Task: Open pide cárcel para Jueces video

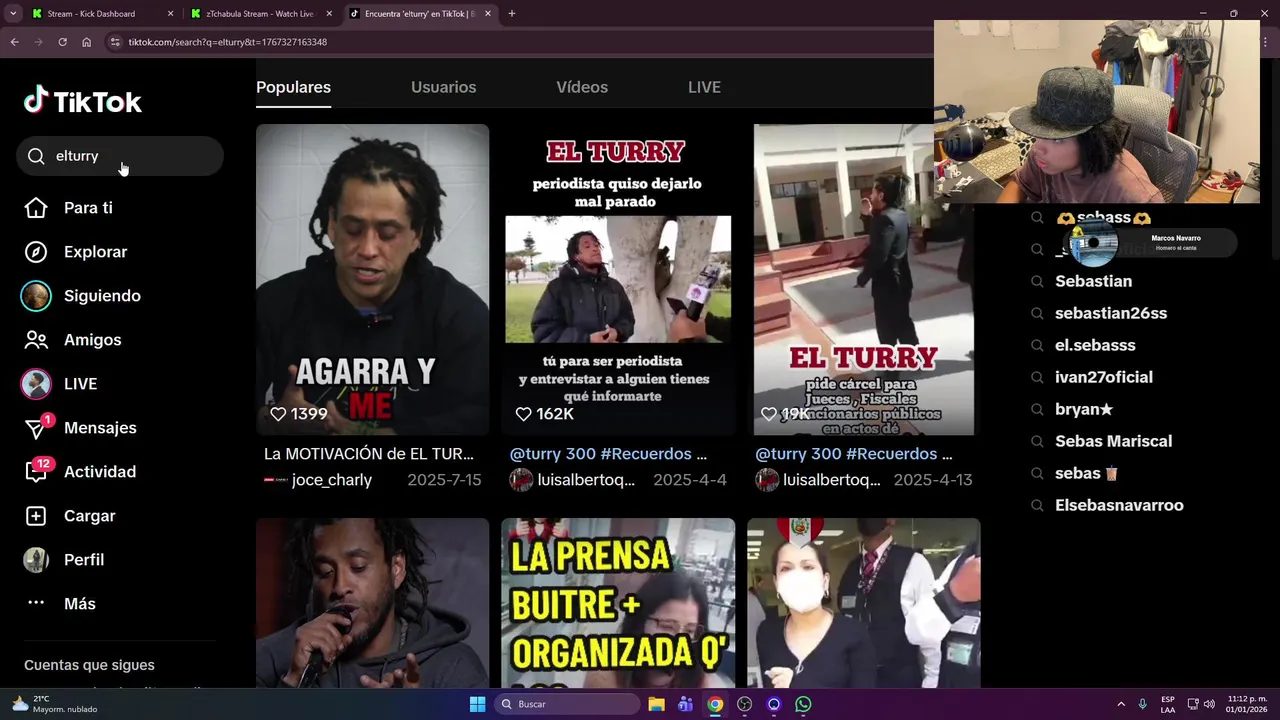Action: [863, 280]
